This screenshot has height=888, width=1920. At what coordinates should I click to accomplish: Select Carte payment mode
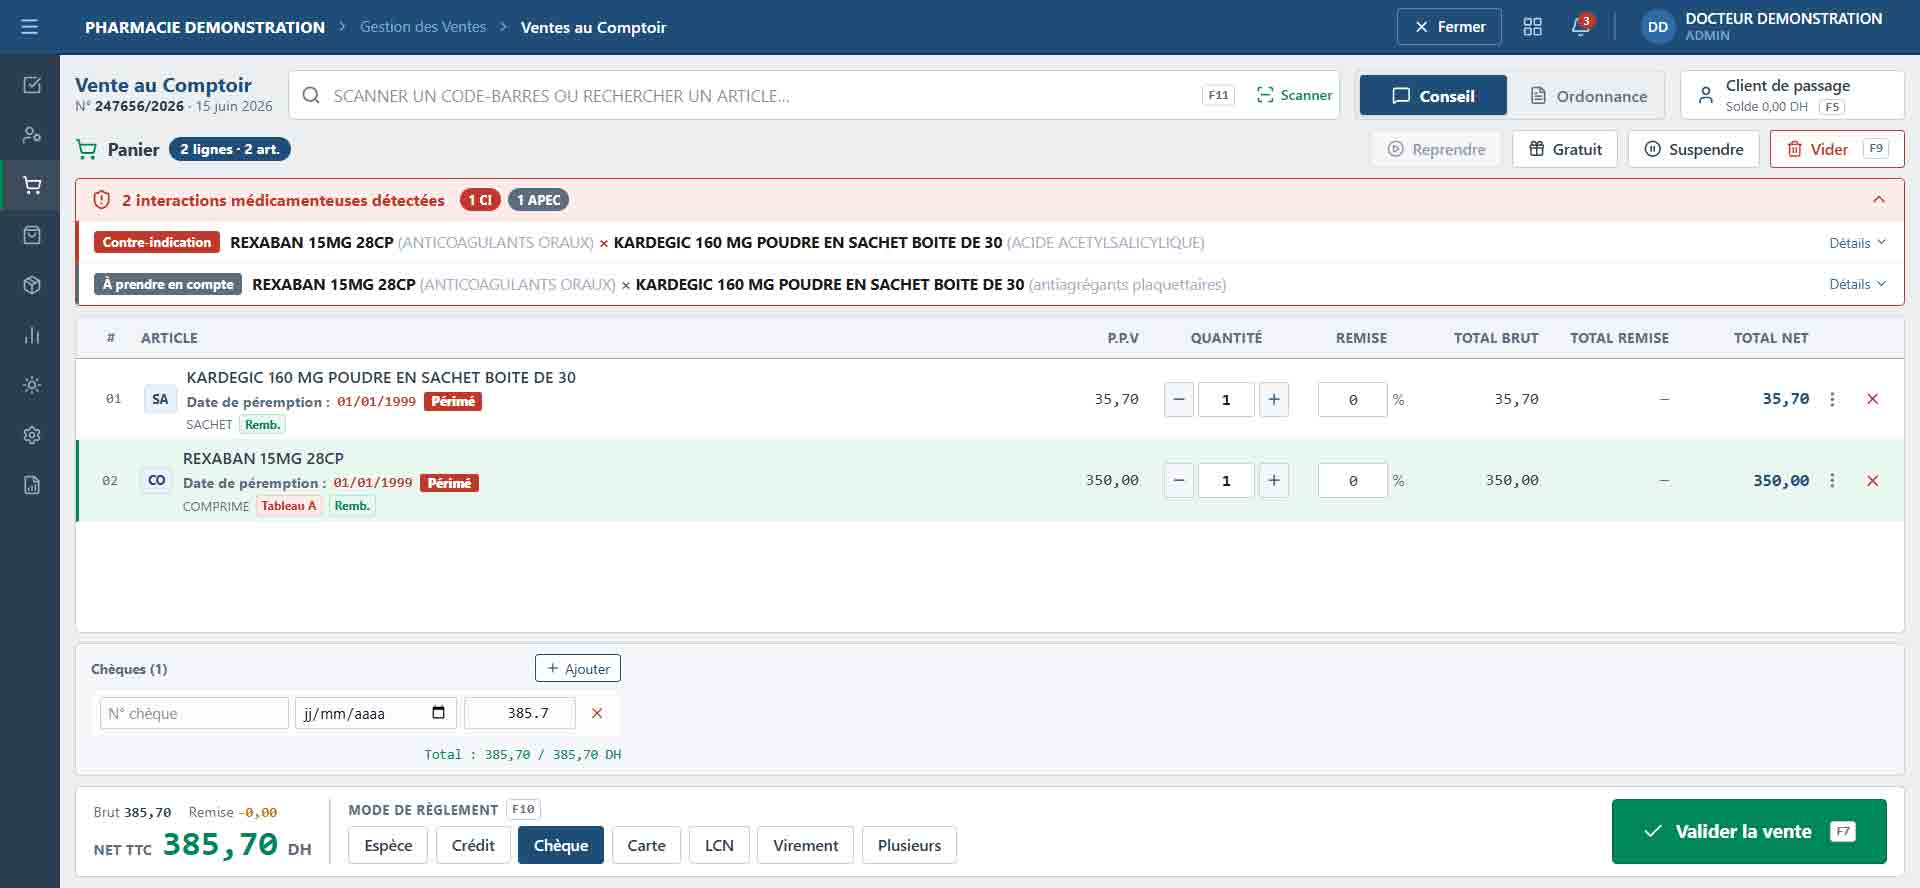(x=646, y=845)
